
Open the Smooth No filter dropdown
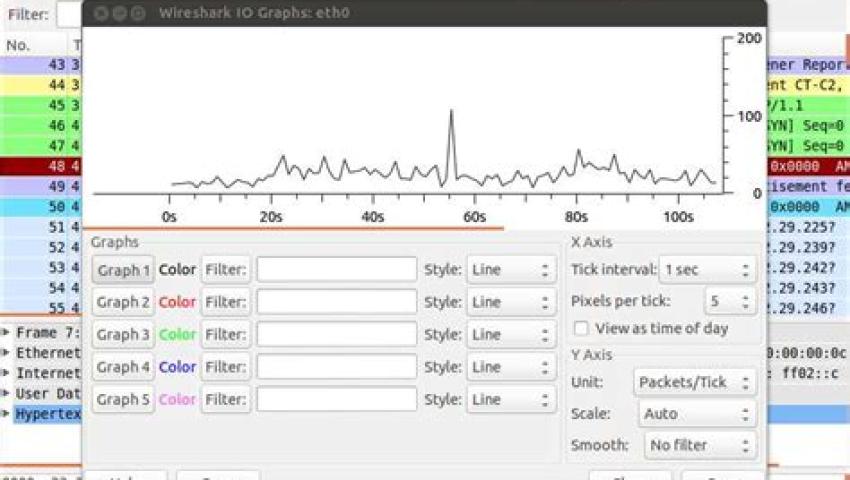[x=700, y=445]
